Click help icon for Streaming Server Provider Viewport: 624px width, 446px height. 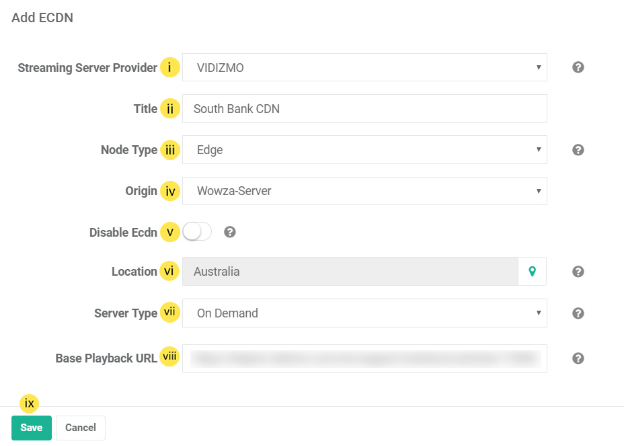point(578,68)
